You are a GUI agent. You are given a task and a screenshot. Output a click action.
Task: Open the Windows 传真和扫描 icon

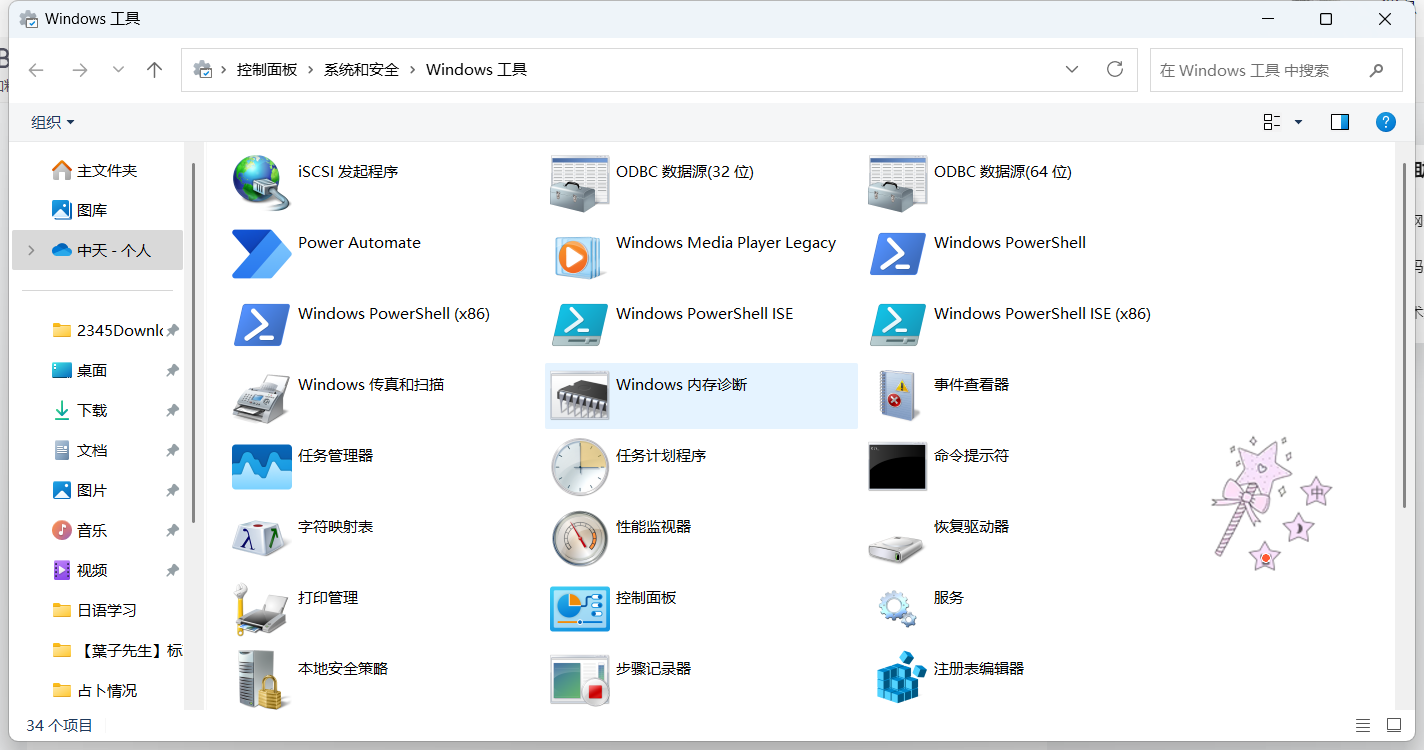[x=262, y=397]
